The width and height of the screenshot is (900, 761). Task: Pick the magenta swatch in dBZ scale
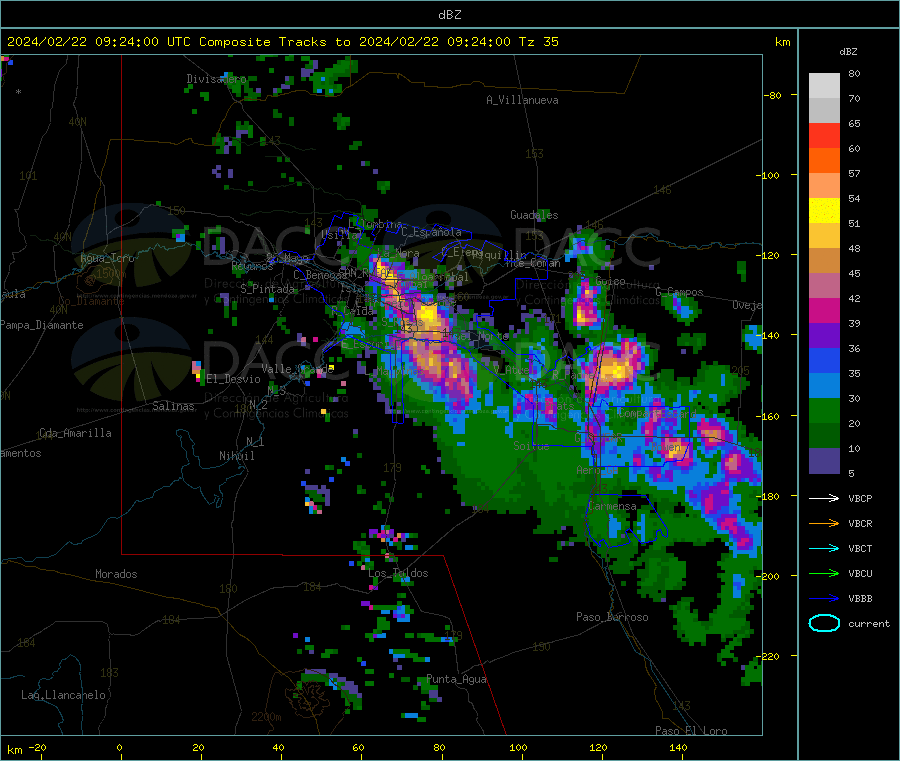[824, 310]
